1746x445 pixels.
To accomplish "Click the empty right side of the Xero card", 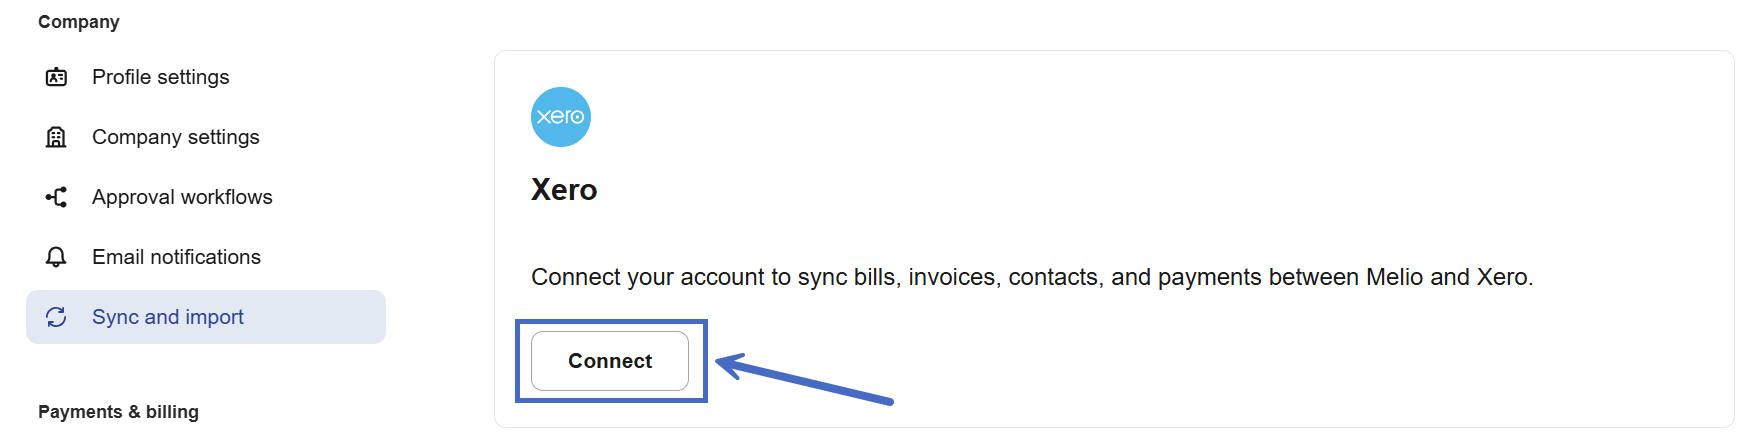I will coord(1400,150).
